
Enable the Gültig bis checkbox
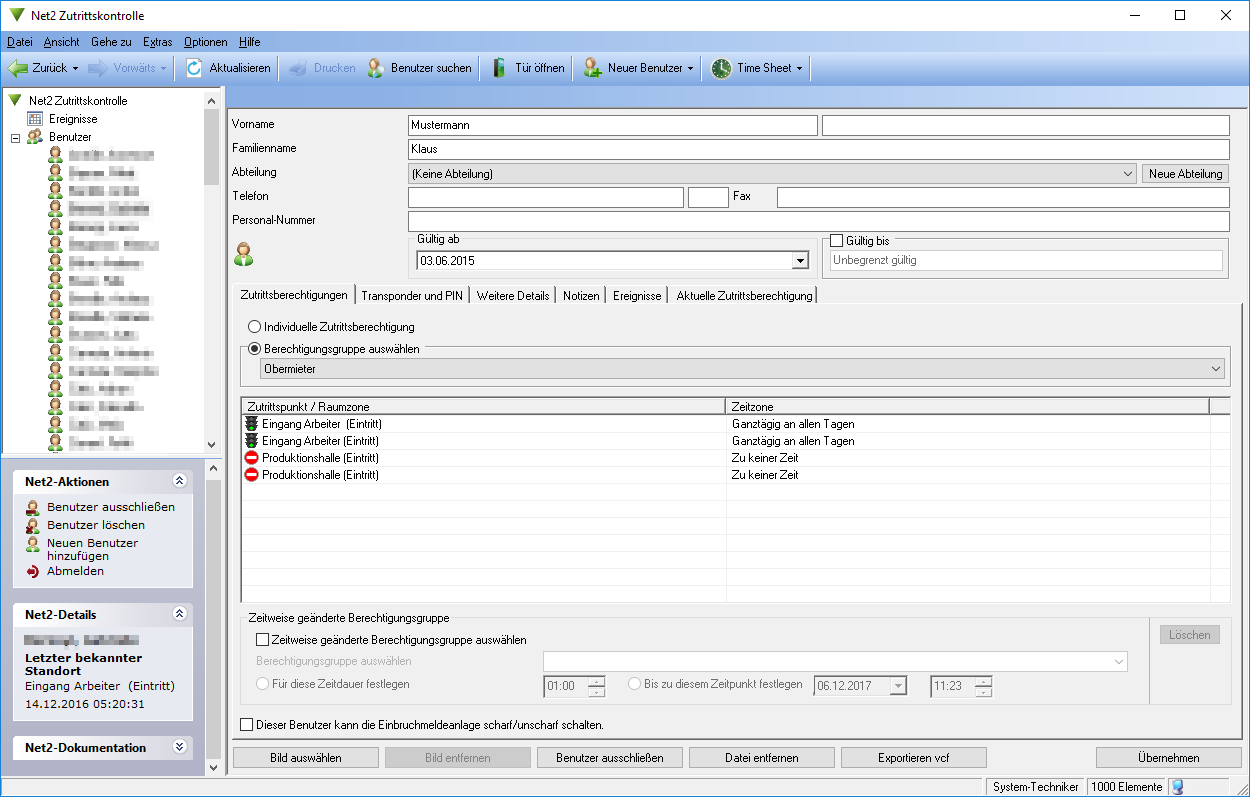(x=837, y=241)
